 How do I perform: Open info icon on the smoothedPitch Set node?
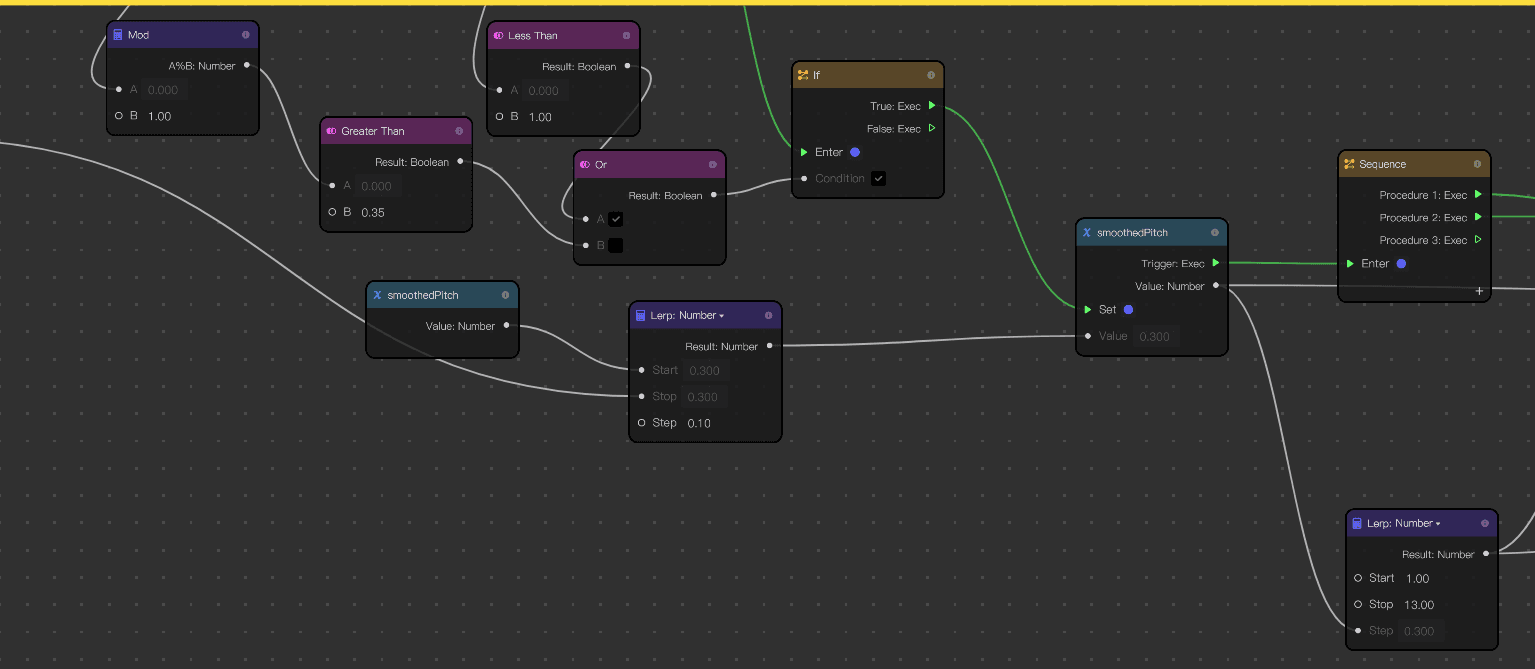[1215, 233]
